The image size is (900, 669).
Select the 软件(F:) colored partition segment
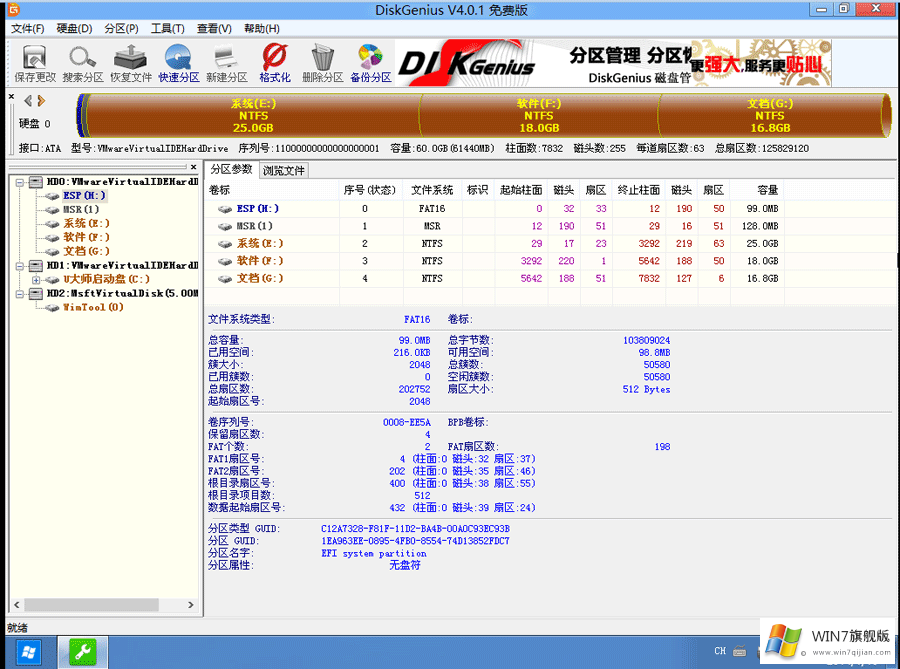[x=538, y=115]
